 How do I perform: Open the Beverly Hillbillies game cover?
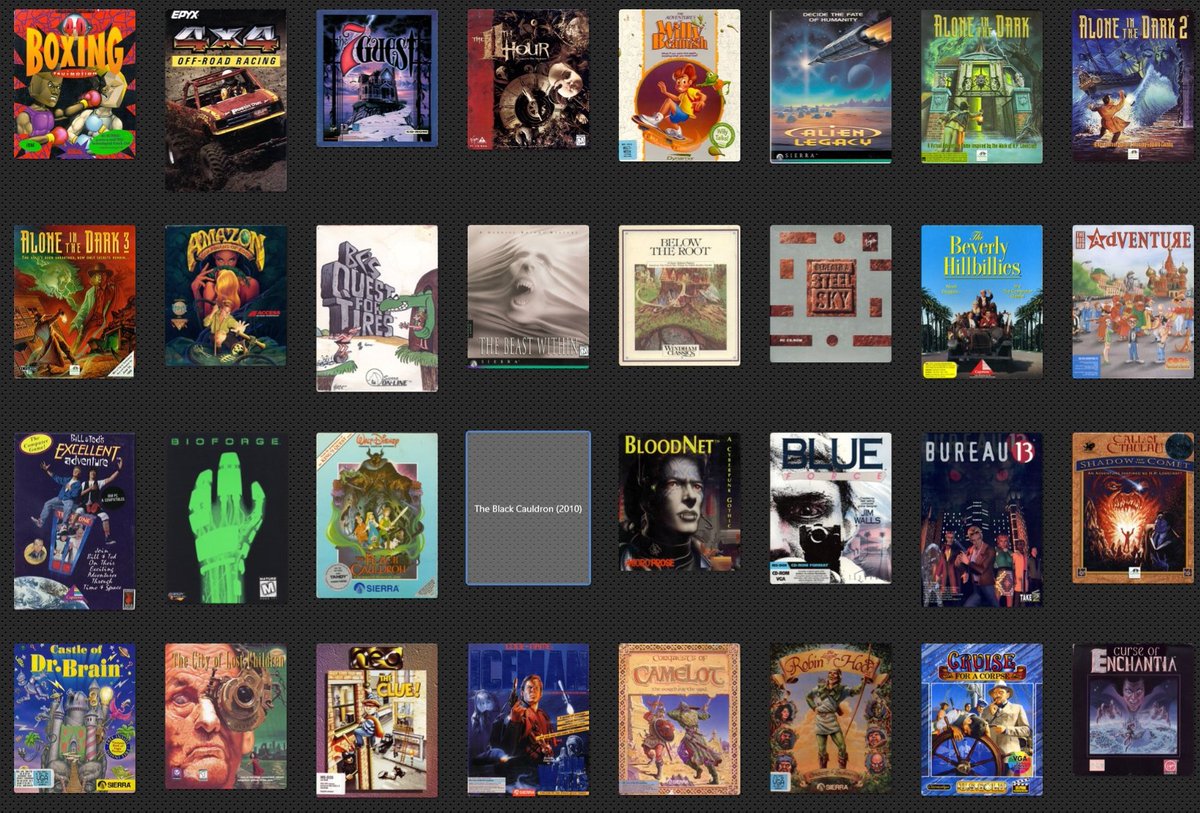click(x=981, y=301)
